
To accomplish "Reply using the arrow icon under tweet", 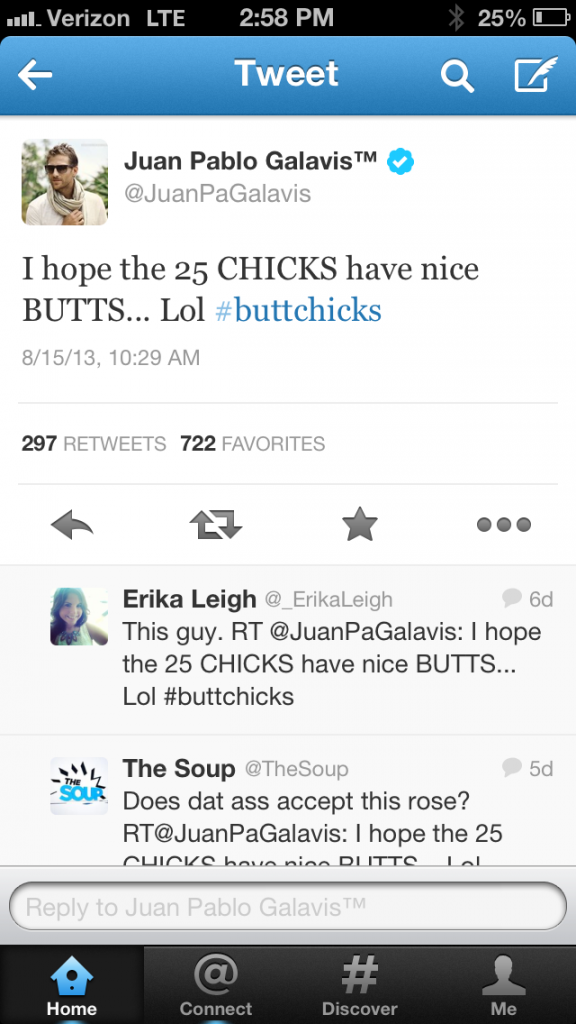I will (x=72, y=524).
